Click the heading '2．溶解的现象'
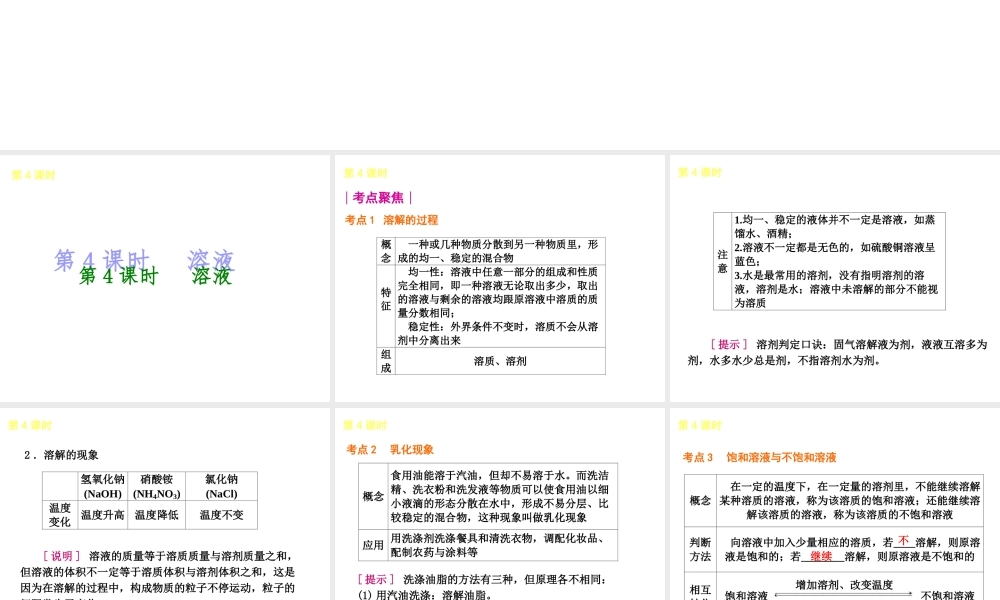1000x600 pixels. (61, 455)
